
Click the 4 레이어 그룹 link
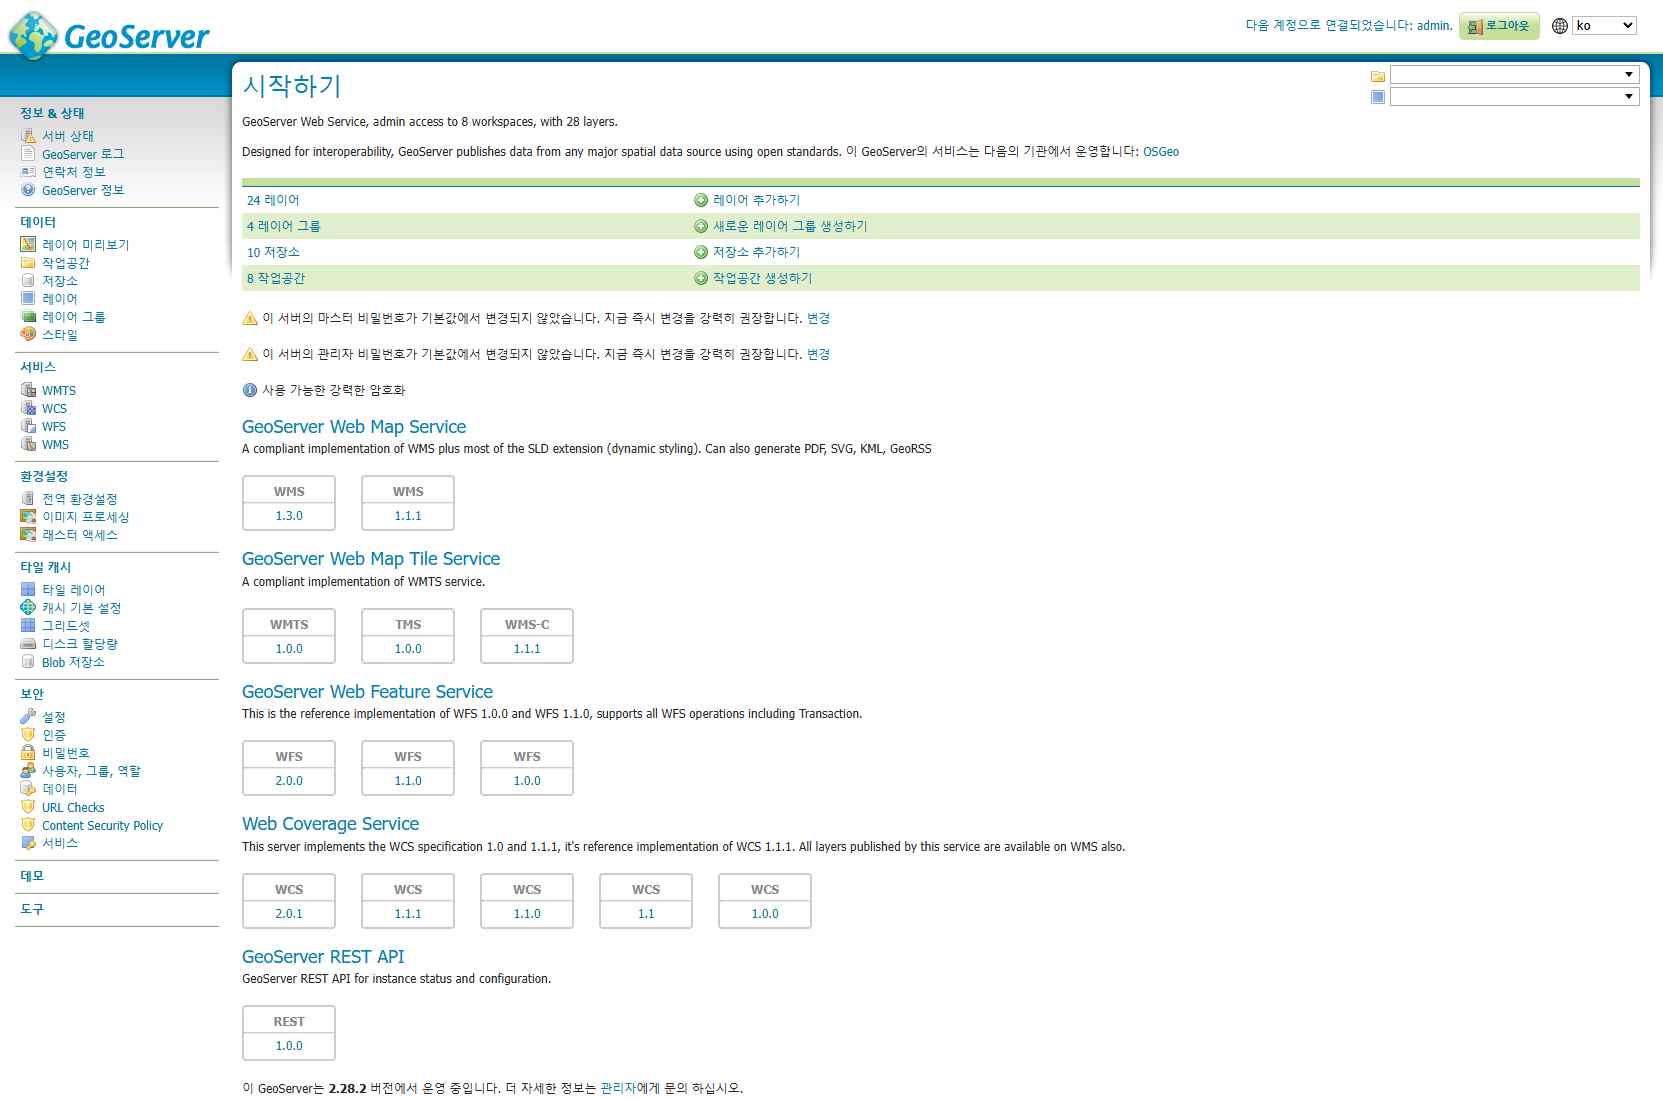coord(284,226)
